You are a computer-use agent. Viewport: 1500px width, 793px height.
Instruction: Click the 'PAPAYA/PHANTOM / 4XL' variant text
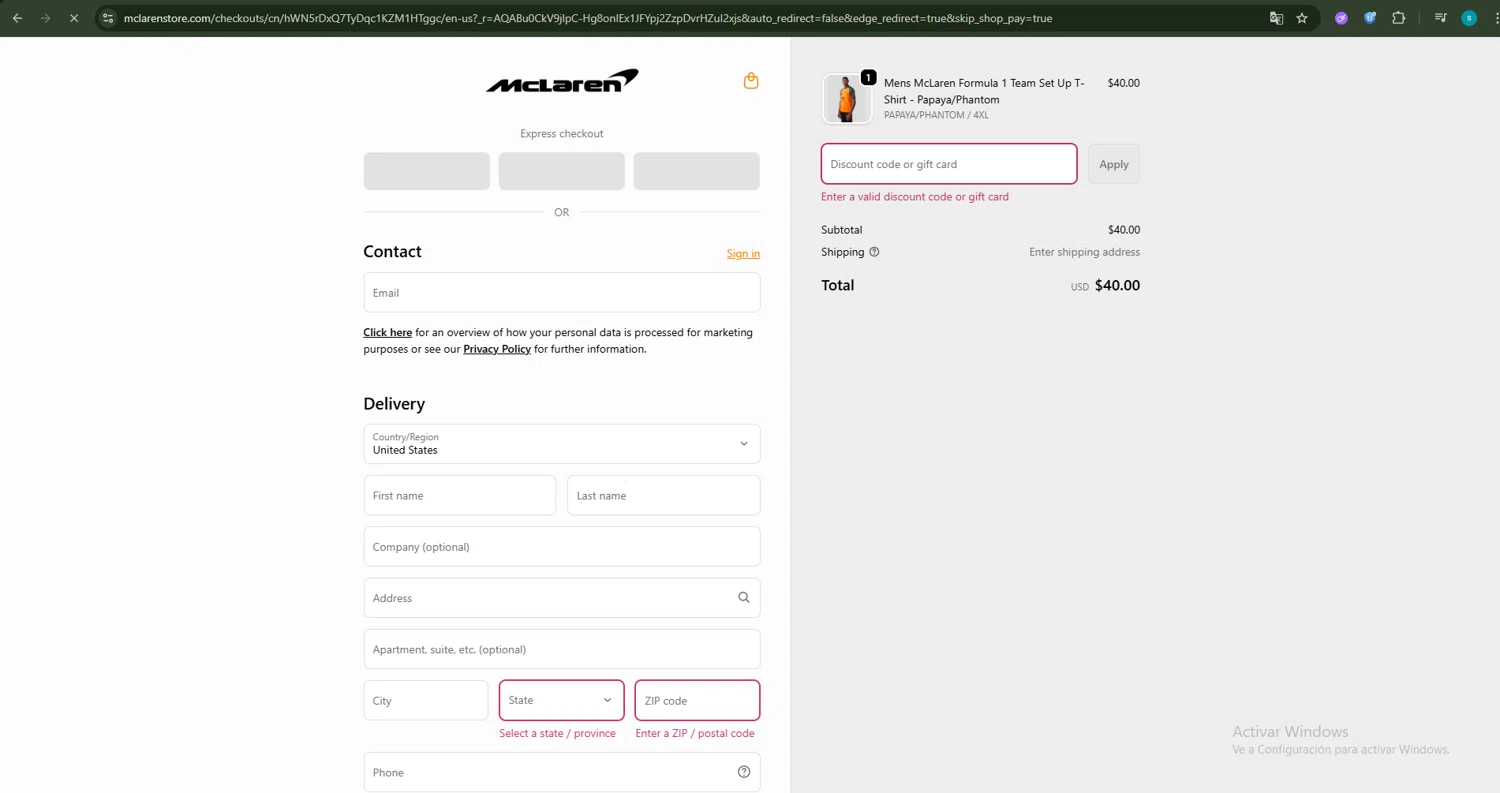[x=936, y=115]
